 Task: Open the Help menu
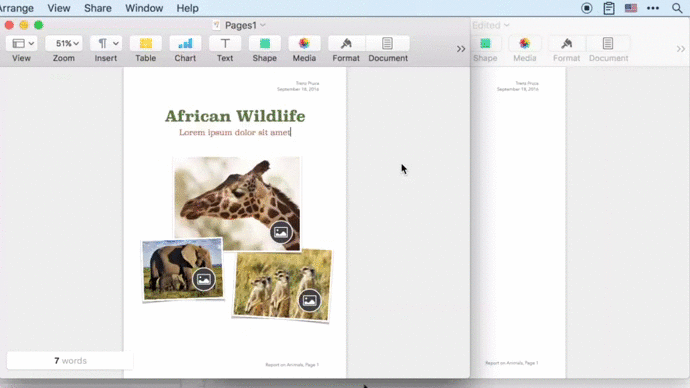coord(187,8)
